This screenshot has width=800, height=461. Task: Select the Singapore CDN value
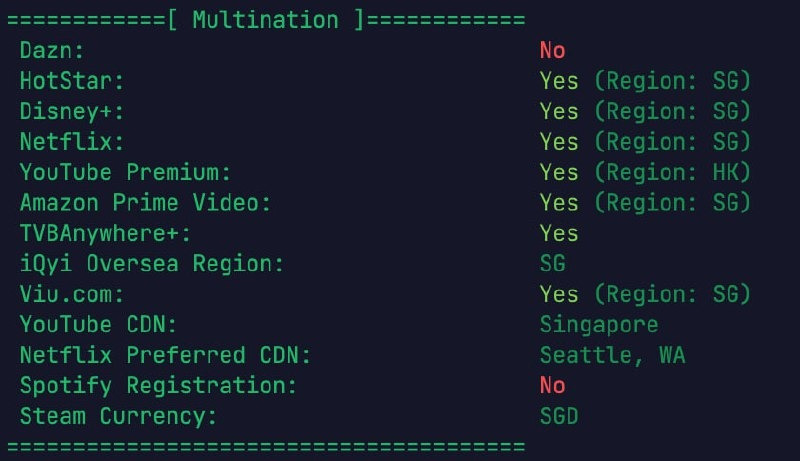tap(599, 325)
